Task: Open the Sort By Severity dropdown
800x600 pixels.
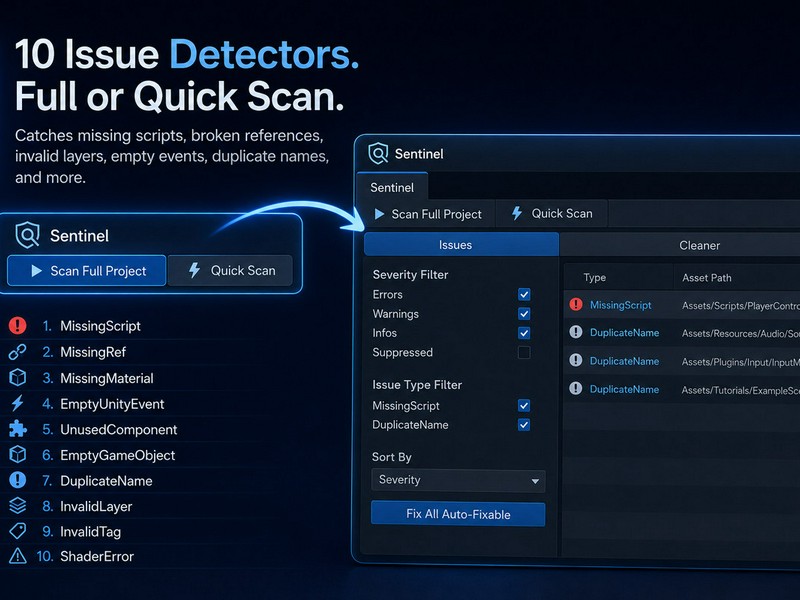Action: pyautogui.click(x=458, y=481)
